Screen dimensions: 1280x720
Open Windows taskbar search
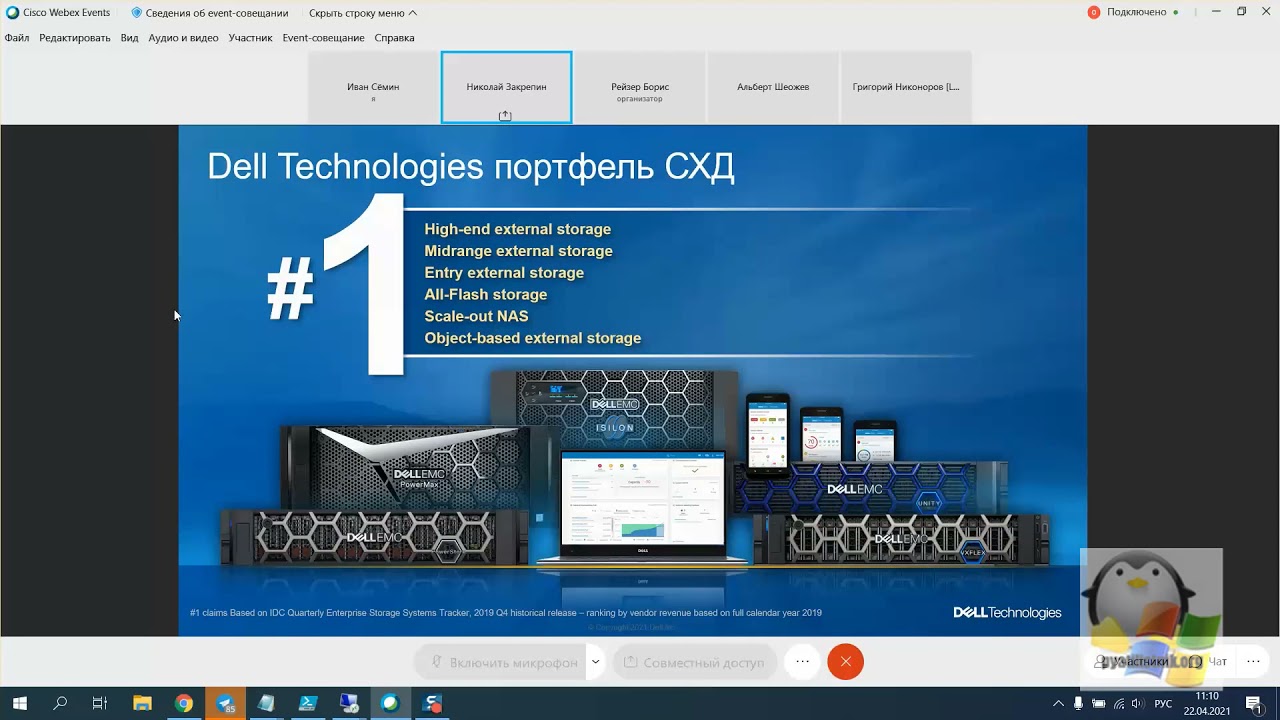point(60,703)
